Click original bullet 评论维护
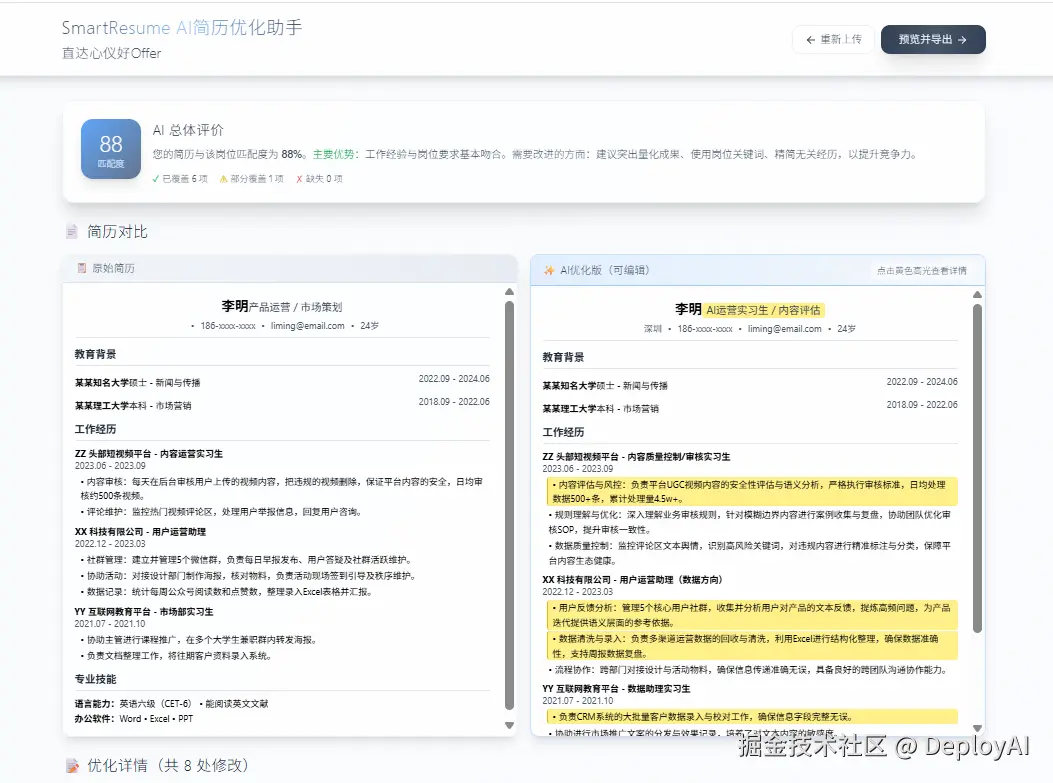1053x783 pixels. [x=223, y=512]
